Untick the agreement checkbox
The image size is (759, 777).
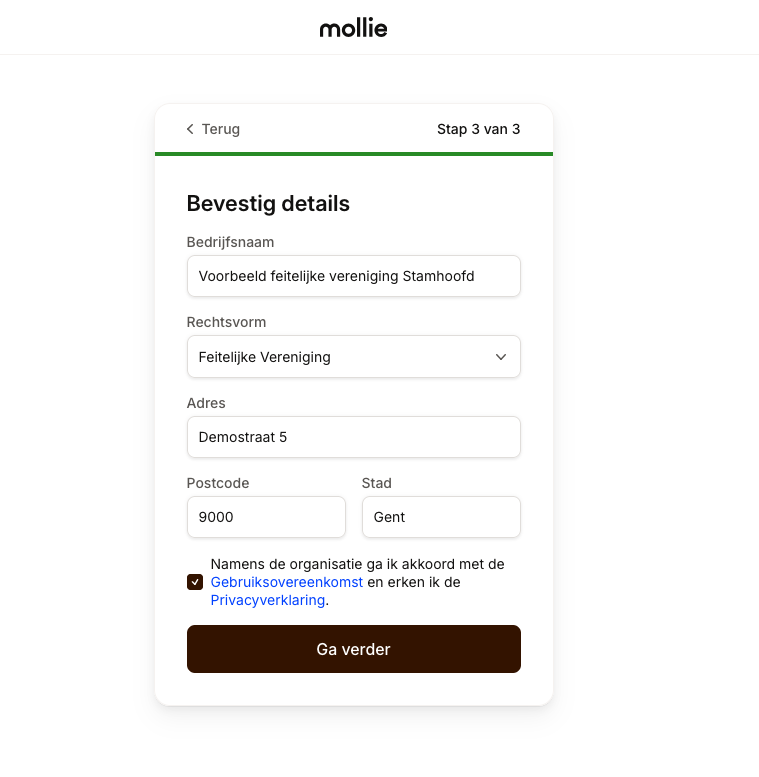coord(195,582)
